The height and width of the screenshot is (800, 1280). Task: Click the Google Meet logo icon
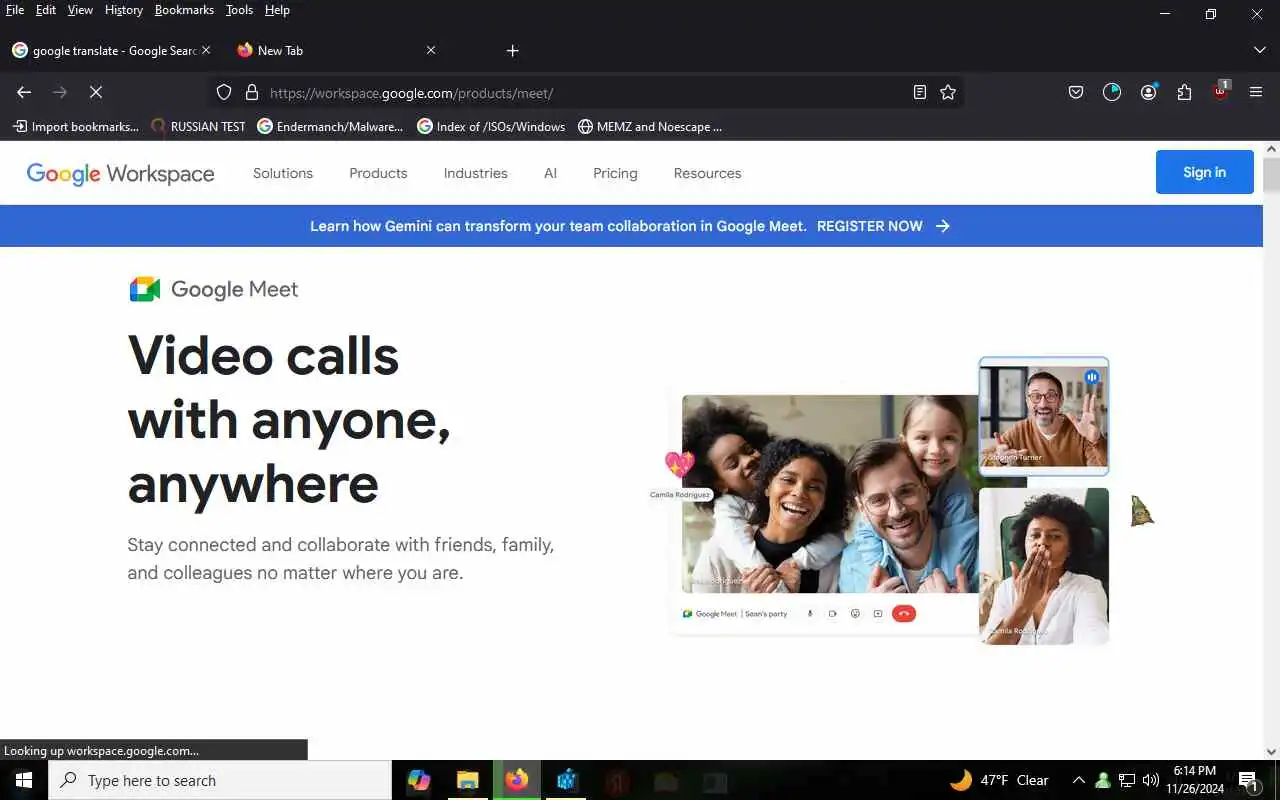coord(145,289)
